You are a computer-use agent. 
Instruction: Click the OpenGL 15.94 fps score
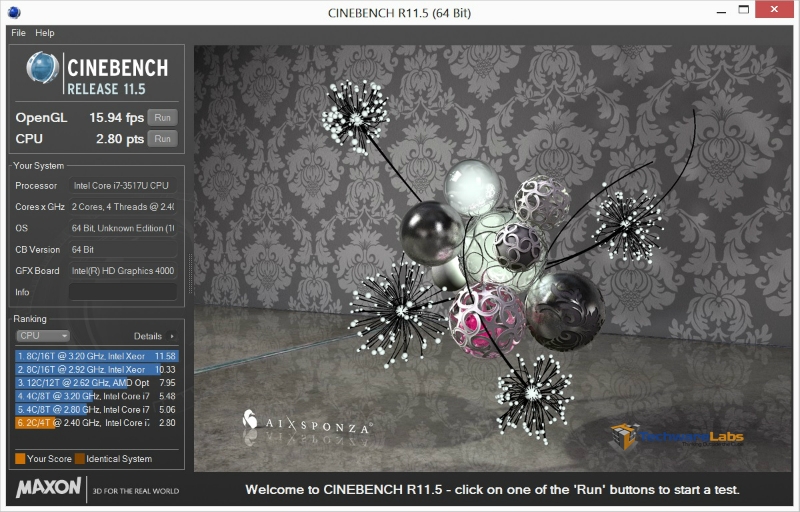coord(116,117)
